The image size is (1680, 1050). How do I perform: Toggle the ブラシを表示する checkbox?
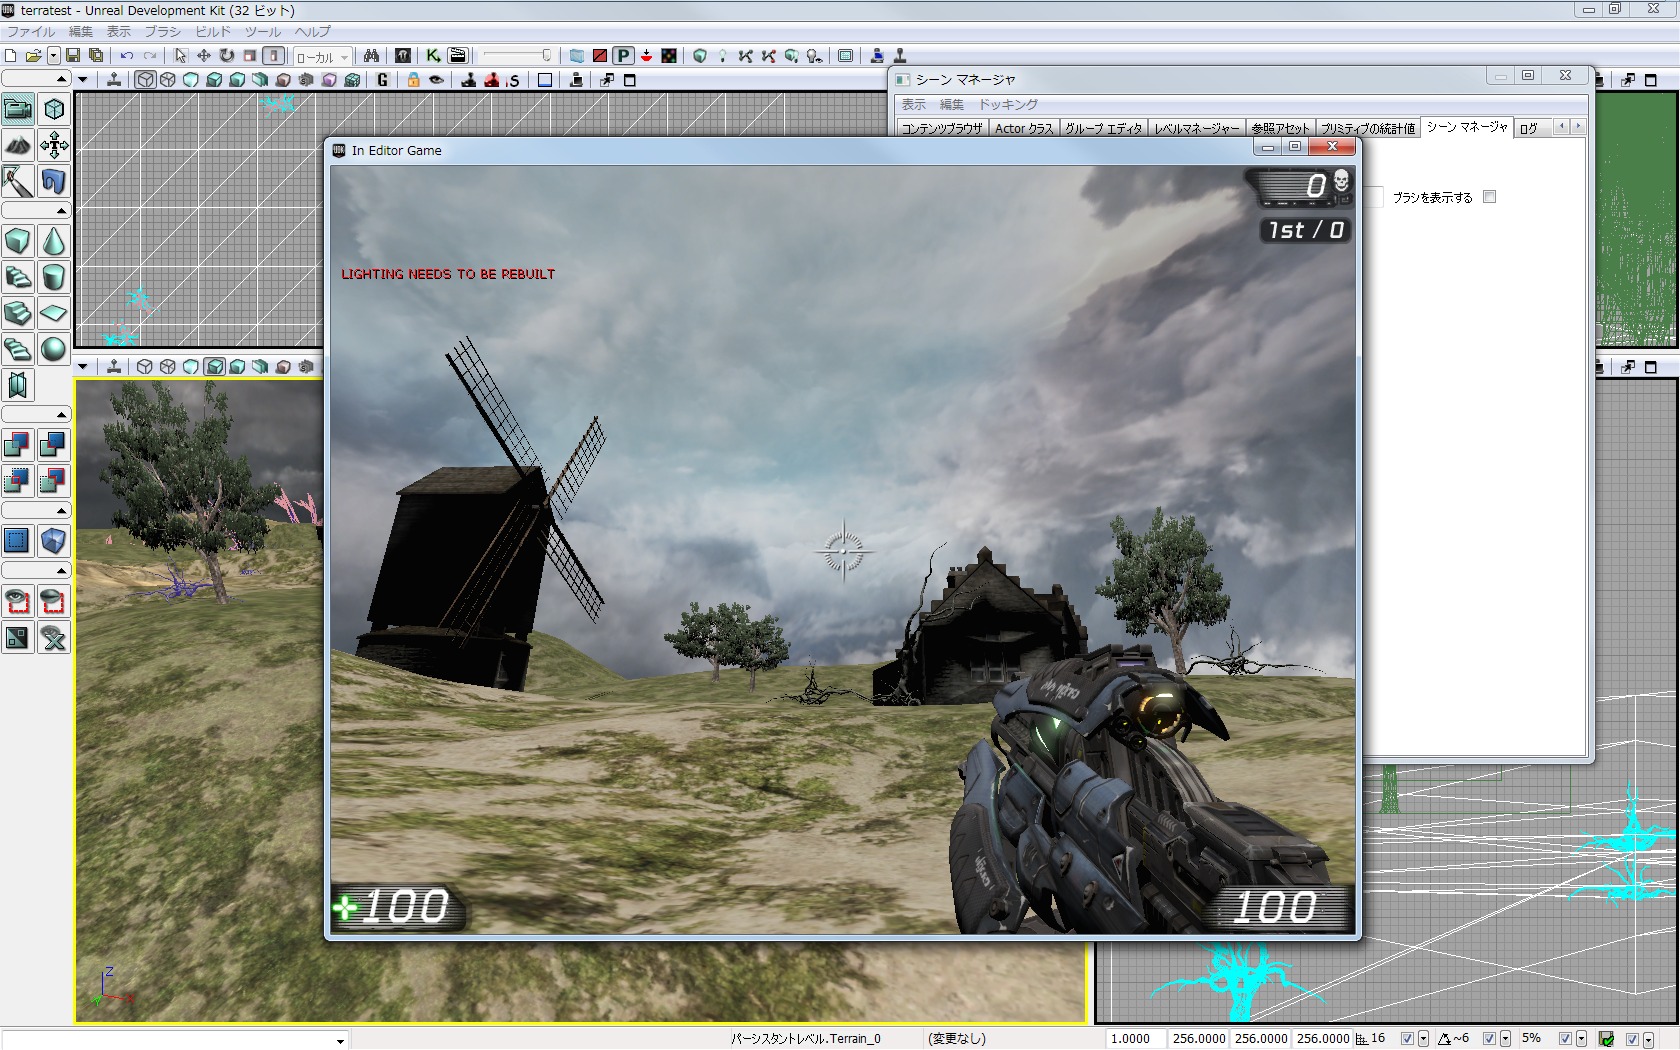1489,197
